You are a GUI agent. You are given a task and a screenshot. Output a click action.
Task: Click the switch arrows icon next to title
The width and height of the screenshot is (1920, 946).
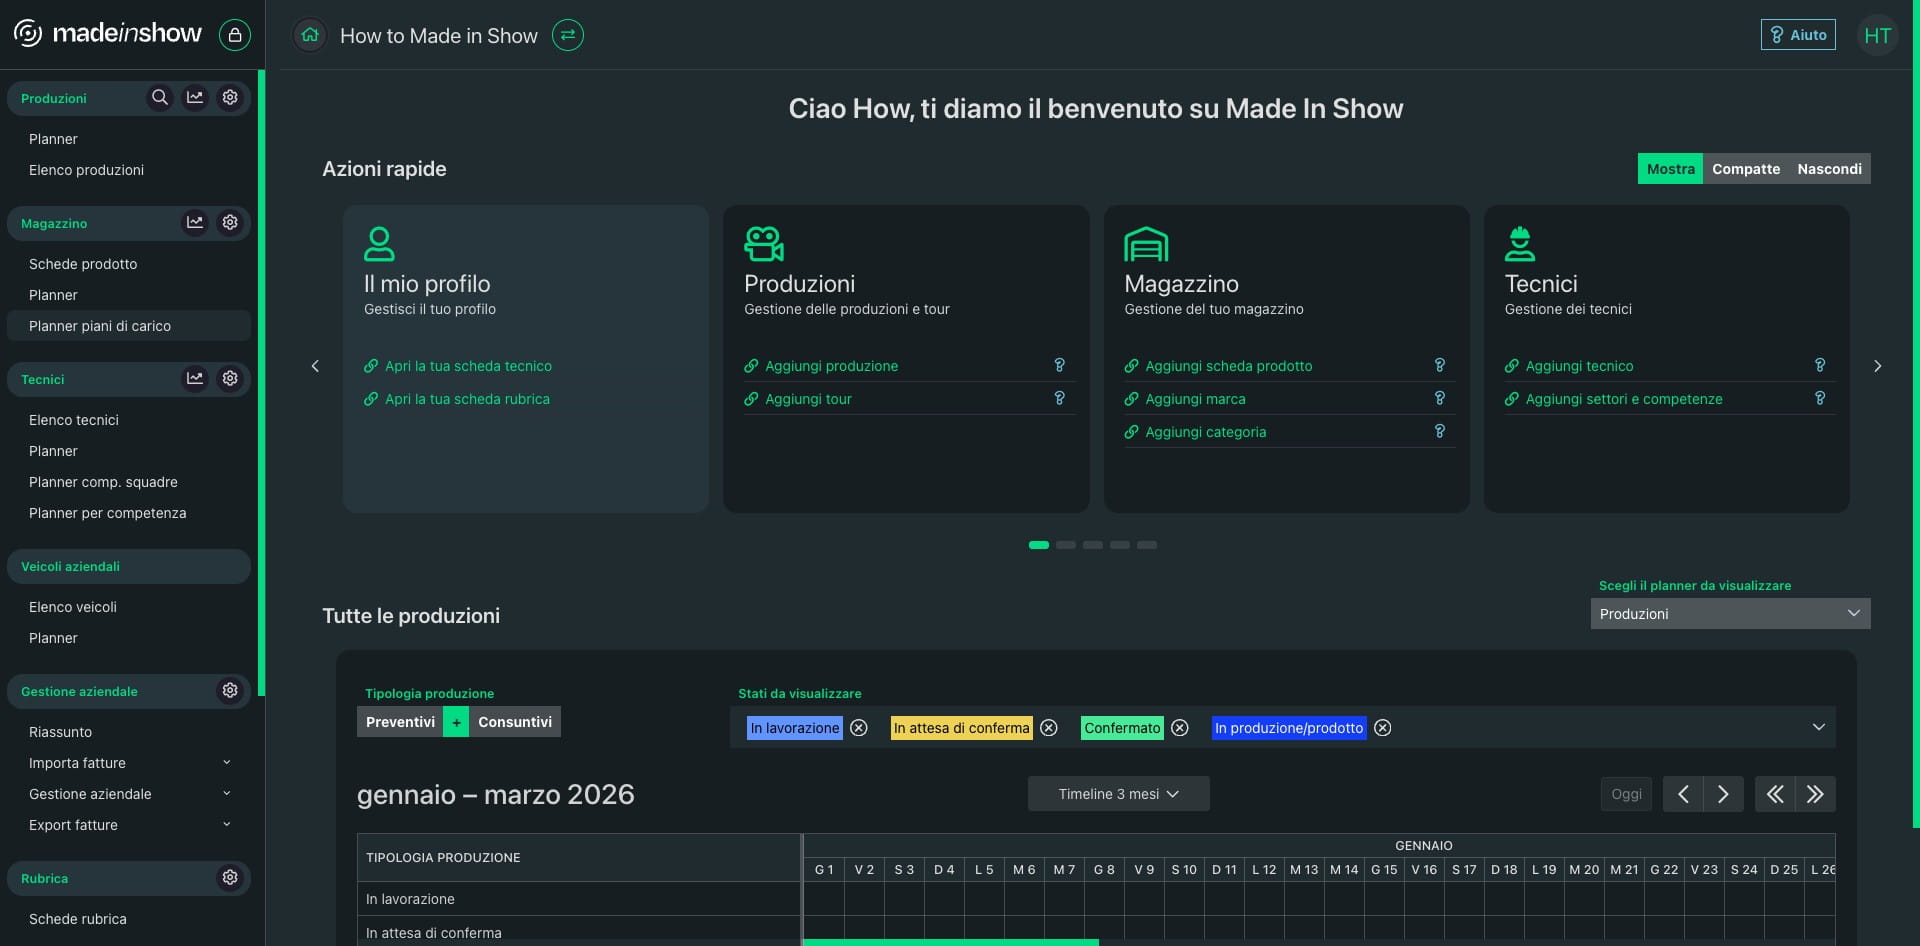[568, 35]
